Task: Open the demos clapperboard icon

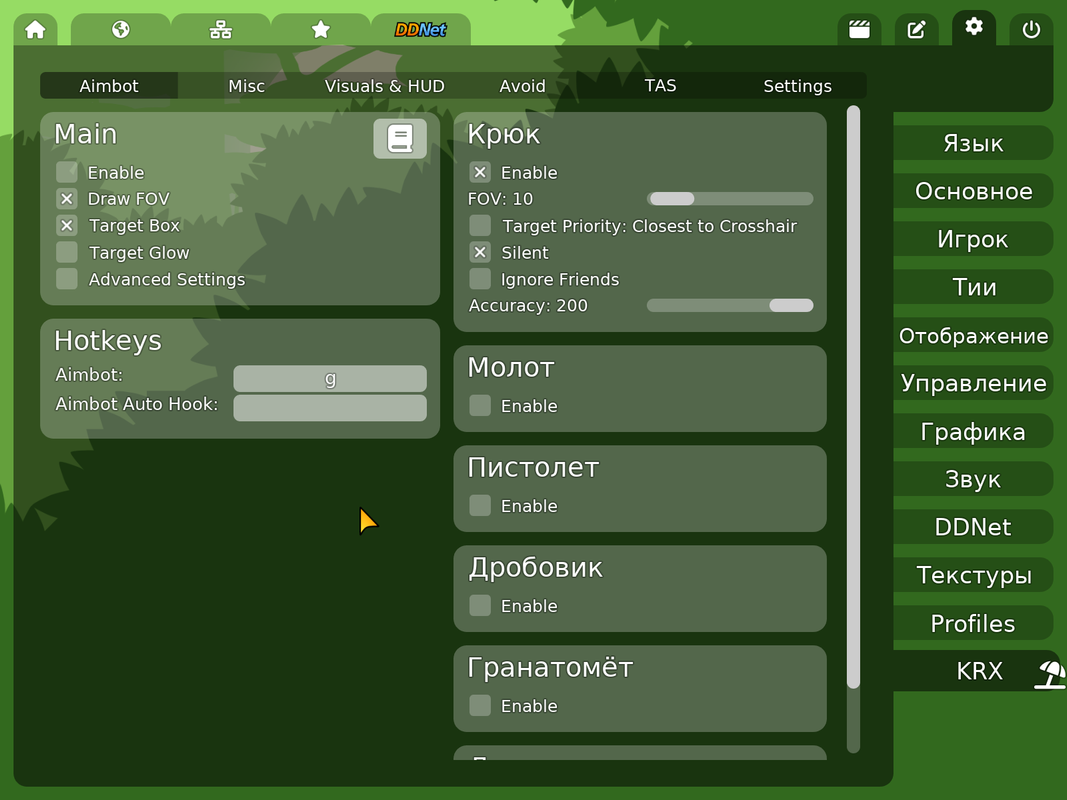Action: tap(859, 30)
